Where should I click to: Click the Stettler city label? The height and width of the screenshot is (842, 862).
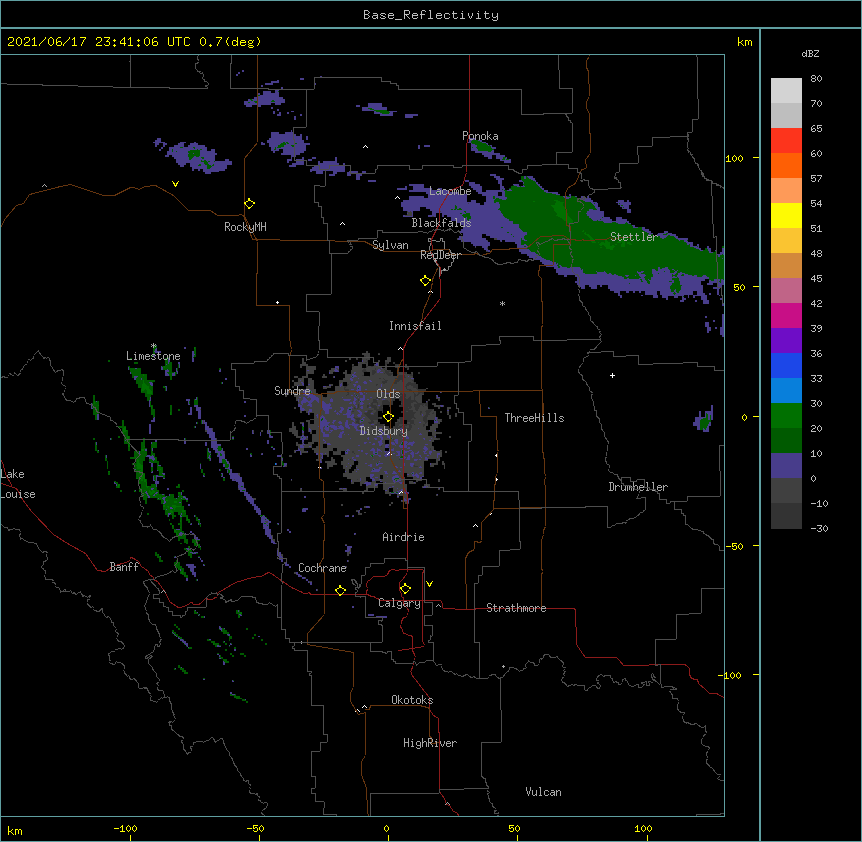(x=634, y=237)
